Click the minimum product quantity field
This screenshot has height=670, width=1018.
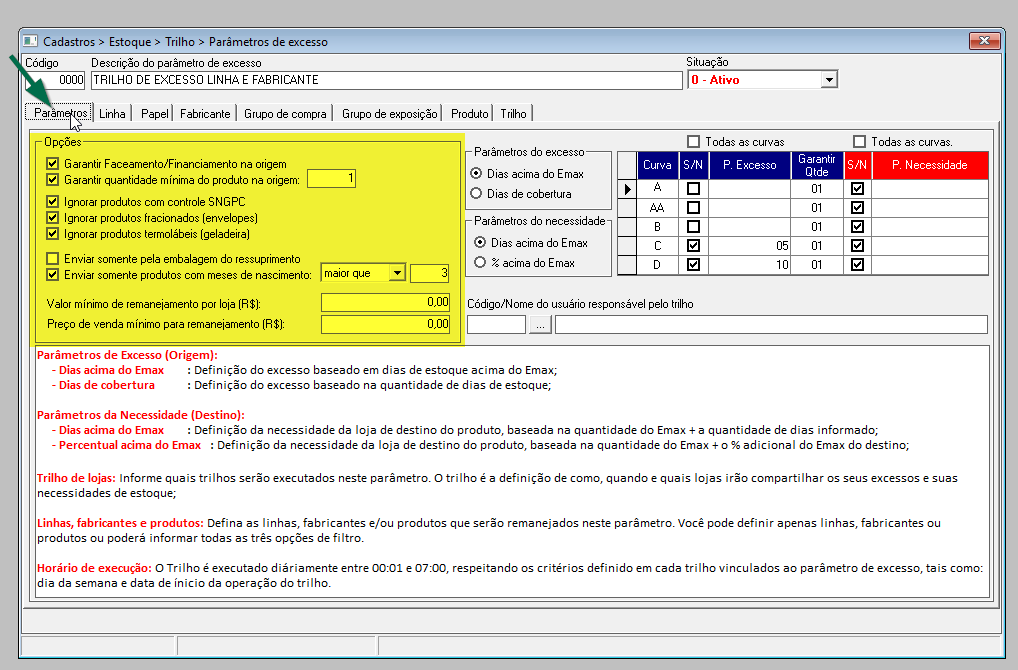click(331, 179)
